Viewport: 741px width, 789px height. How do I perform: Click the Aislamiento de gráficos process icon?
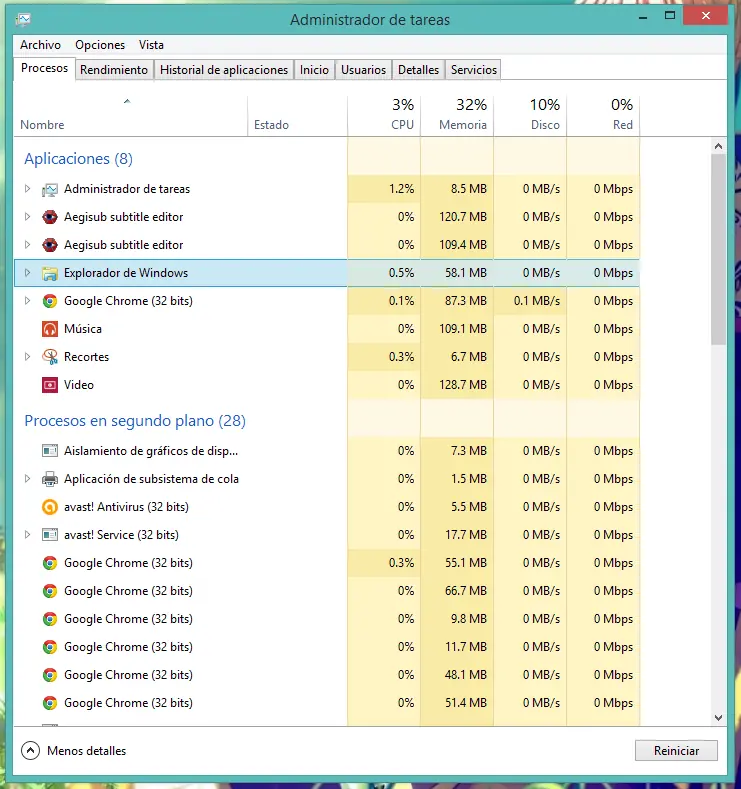50,451
